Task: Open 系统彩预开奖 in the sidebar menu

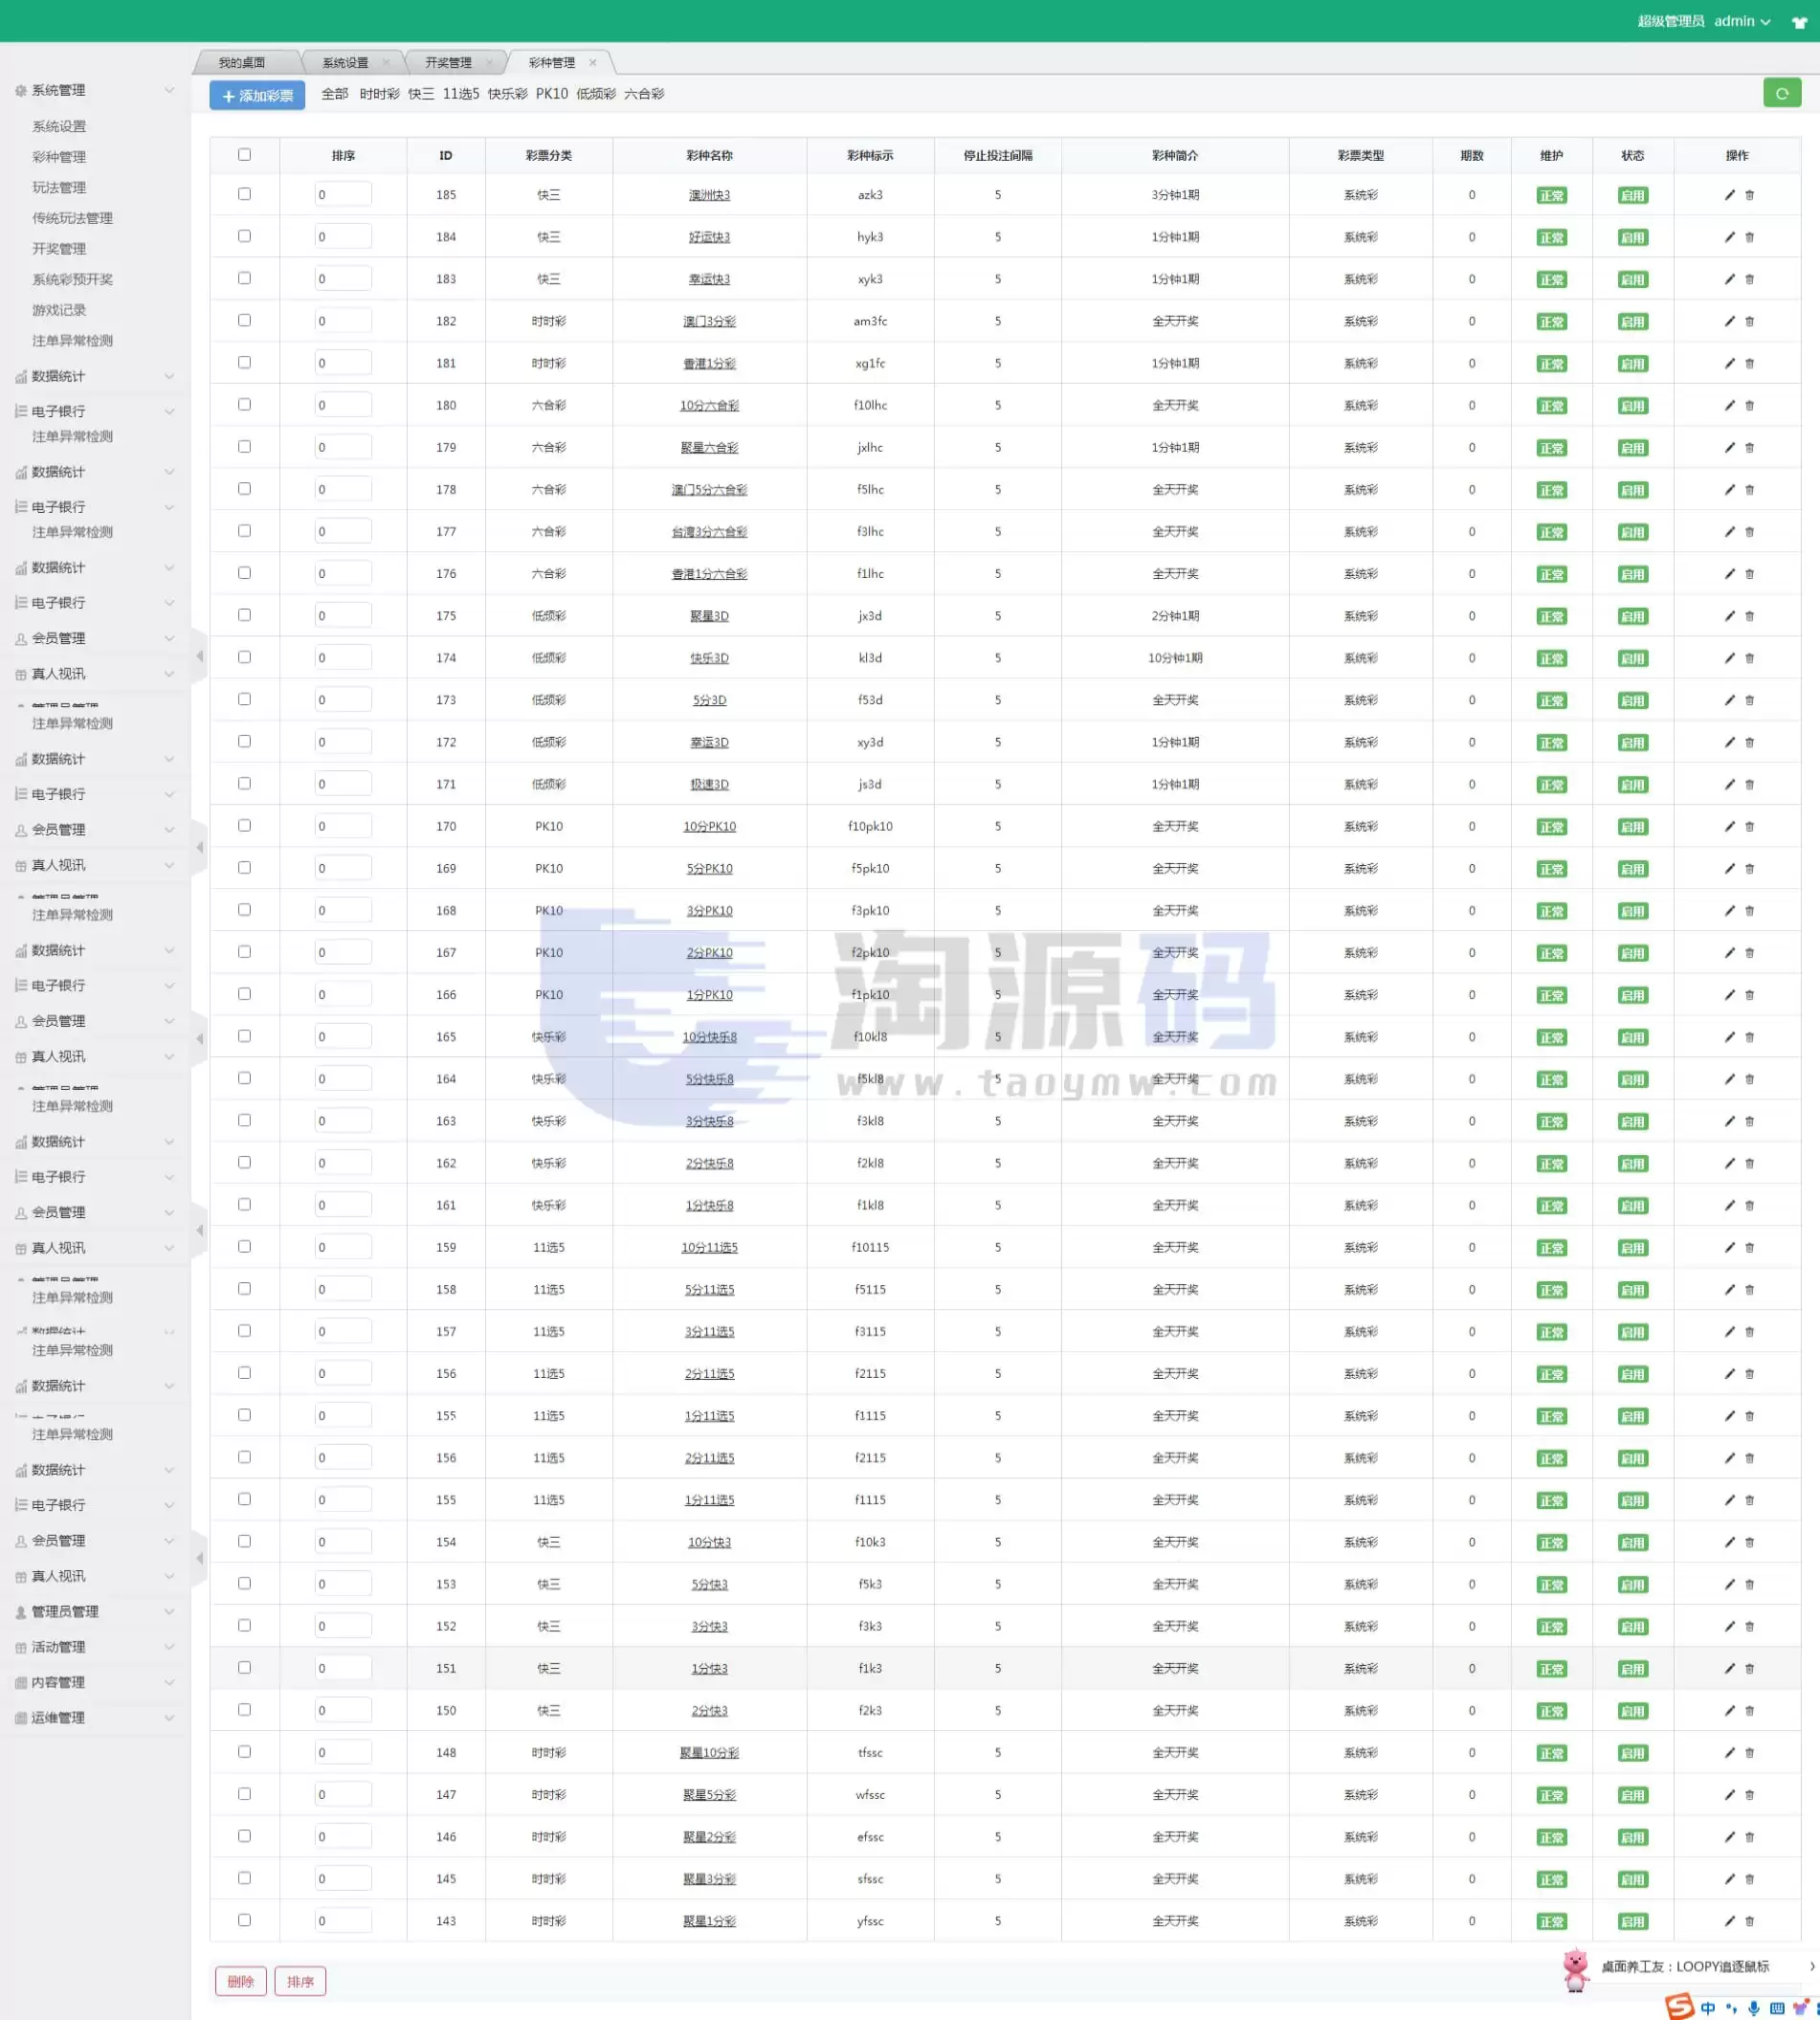Action: tap(72, 279)
